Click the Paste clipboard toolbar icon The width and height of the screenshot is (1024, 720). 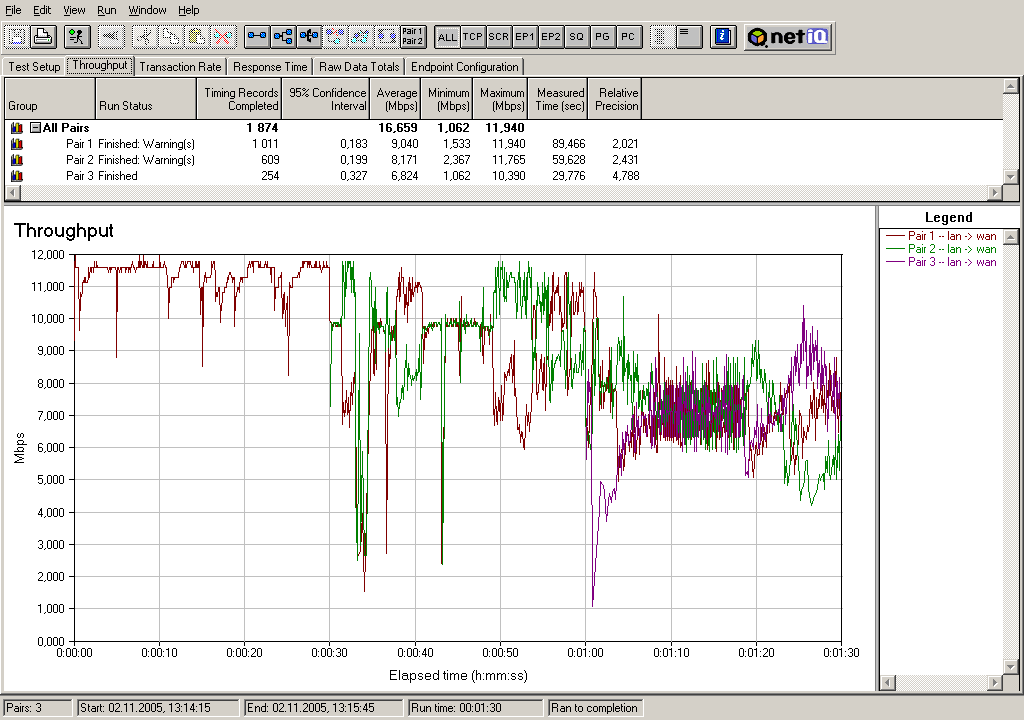[x=197, y=37]
